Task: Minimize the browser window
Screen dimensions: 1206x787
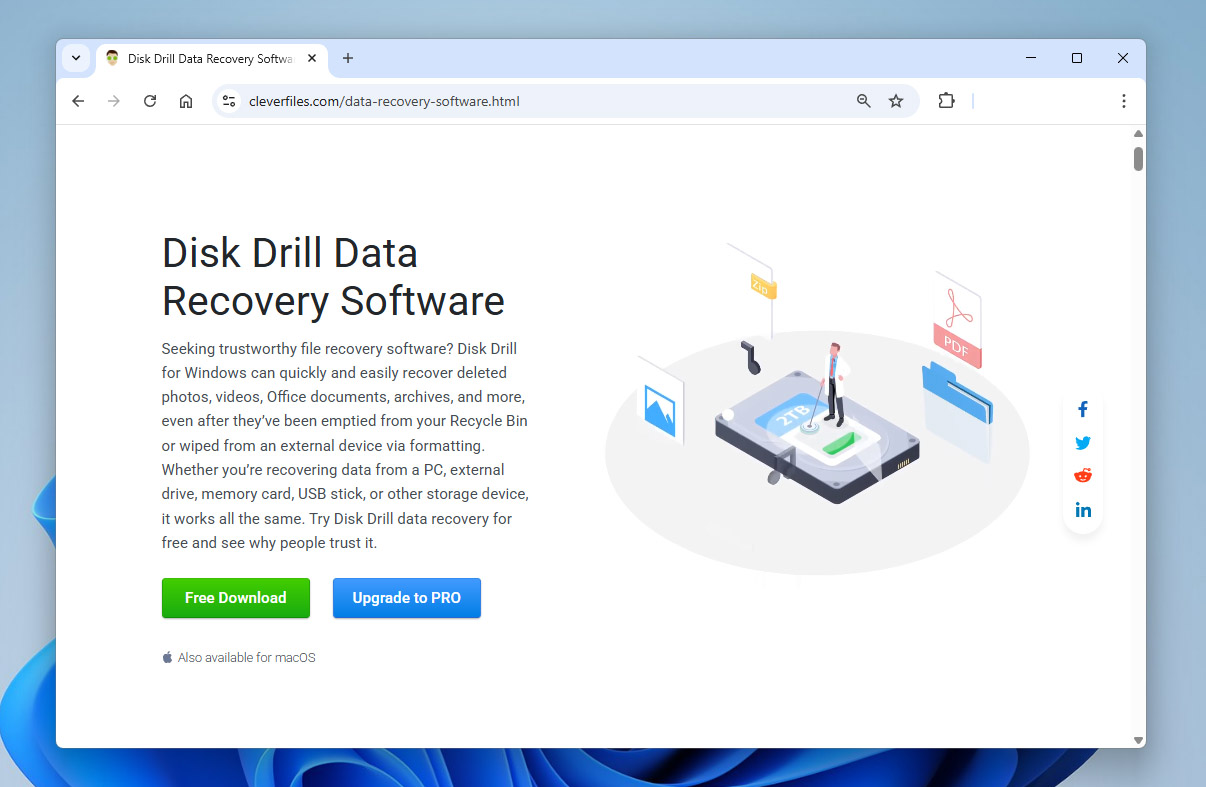Action: tap(1031, 58)
